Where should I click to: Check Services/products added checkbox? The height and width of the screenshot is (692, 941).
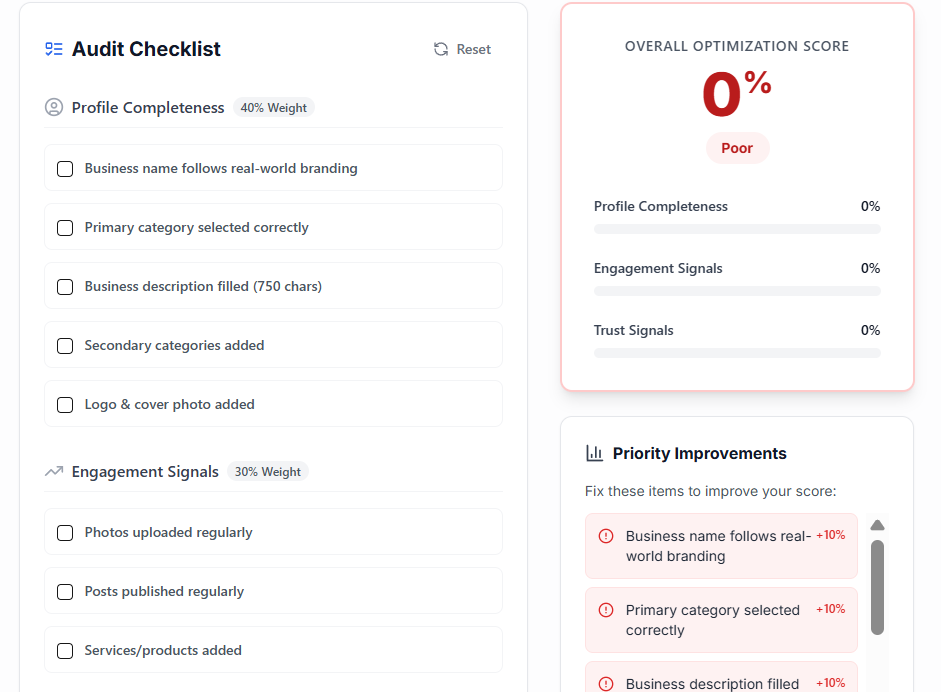point(65,650)
